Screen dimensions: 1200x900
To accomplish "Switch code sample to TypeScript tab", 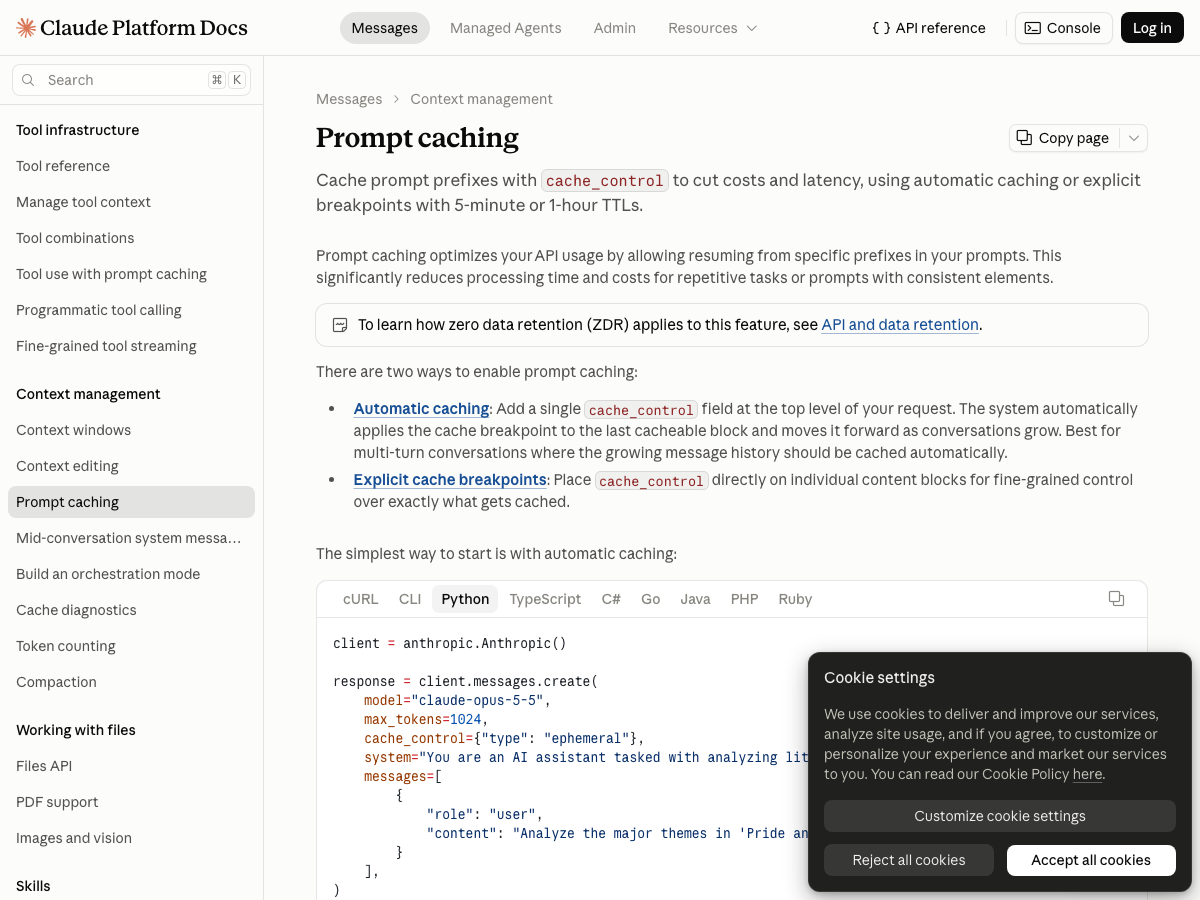I will coord(545,599).
